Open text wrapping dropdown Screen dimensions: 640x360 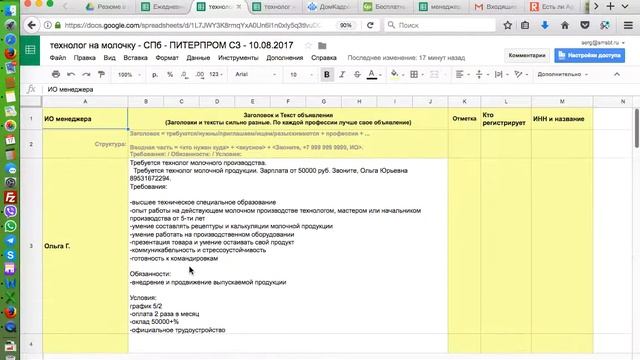click(501, 74)
